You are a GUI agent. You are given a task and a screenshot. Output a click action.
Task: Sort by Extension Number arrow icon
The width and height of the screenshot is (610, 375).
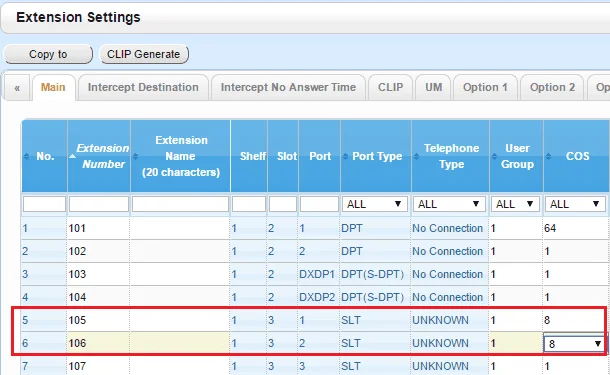click(72, 156)
